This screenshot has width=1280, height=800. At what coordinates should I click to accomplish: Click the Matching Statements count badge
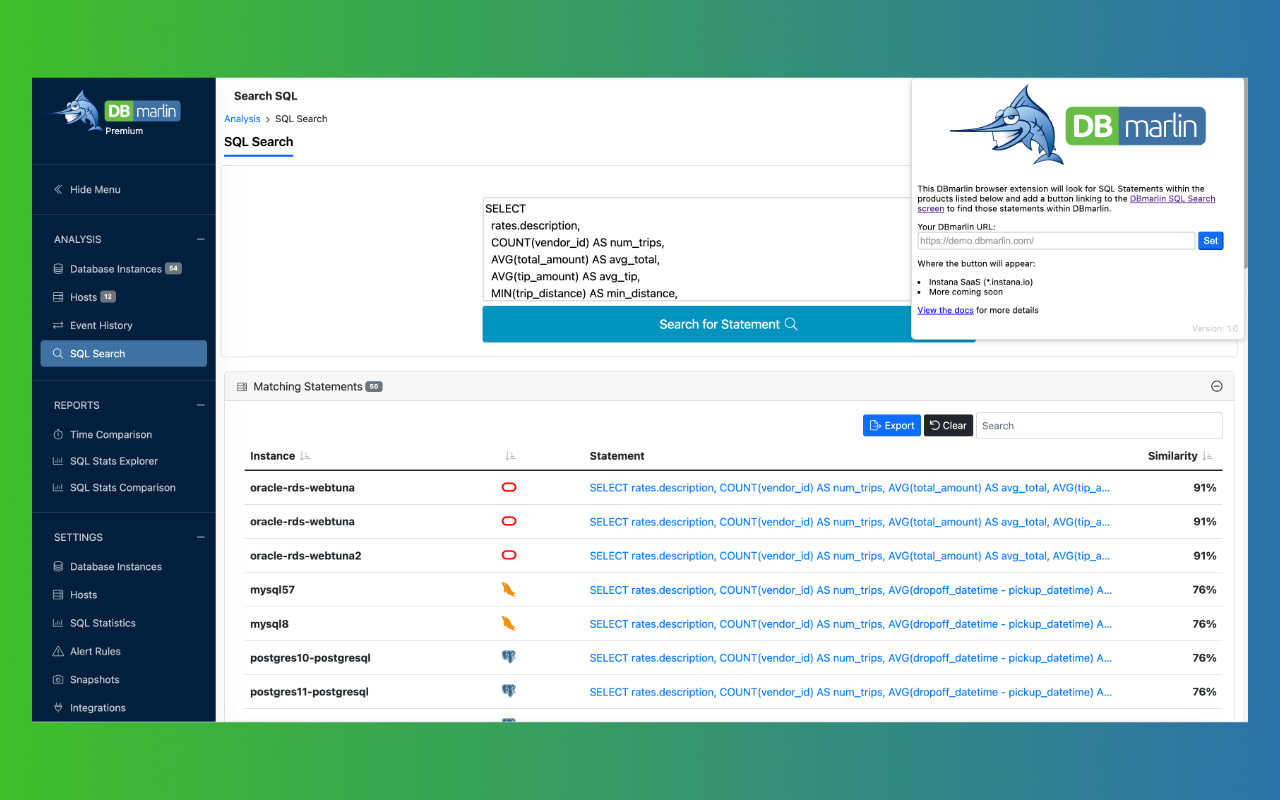coord(374,386)
